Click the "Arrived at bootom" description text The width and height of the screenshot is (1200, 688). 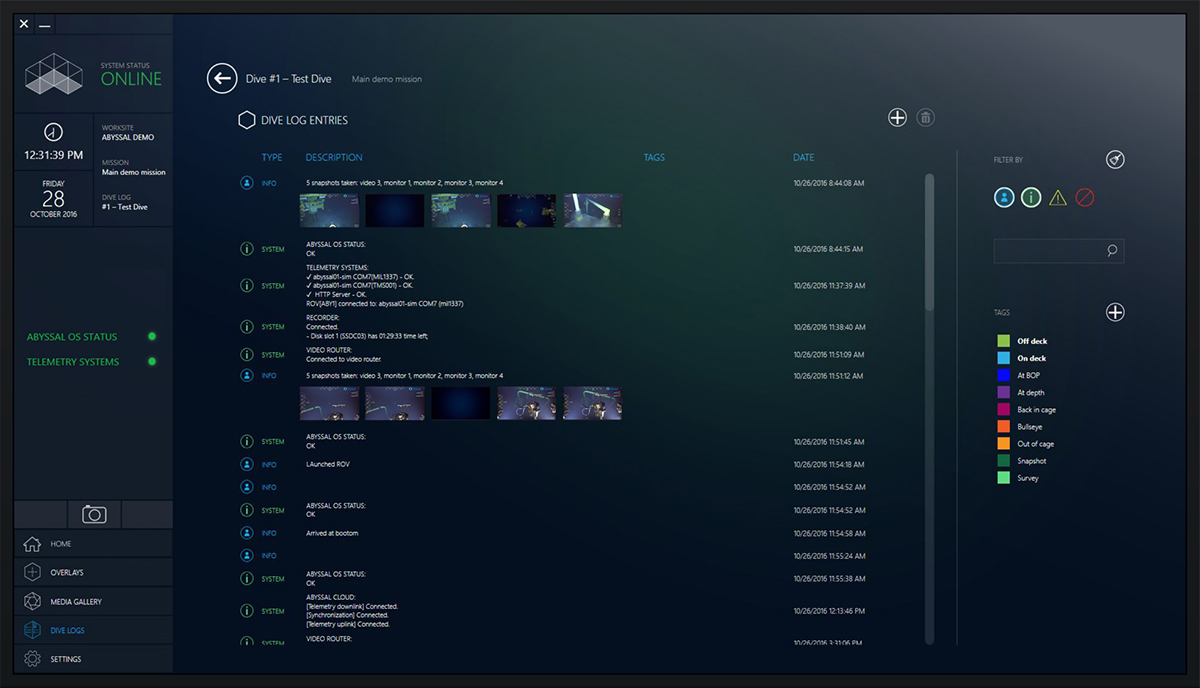click(x=332, y=533)
